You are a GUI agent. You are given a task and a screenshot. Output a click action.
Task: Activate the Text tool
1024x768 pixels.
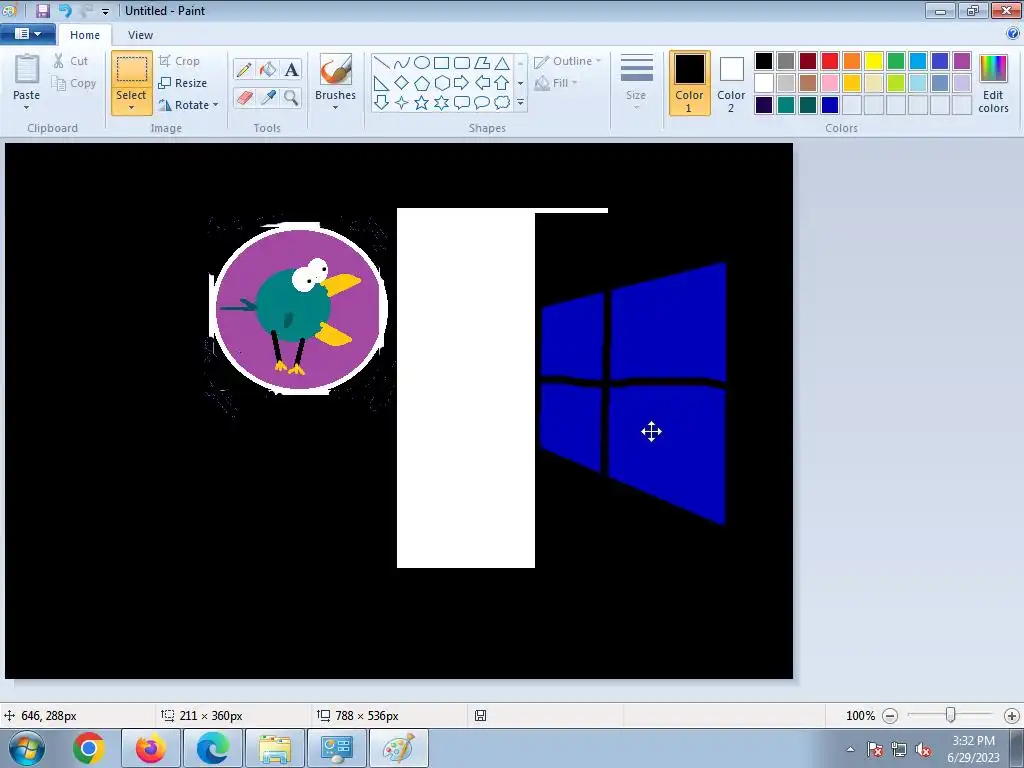point(291,69)
